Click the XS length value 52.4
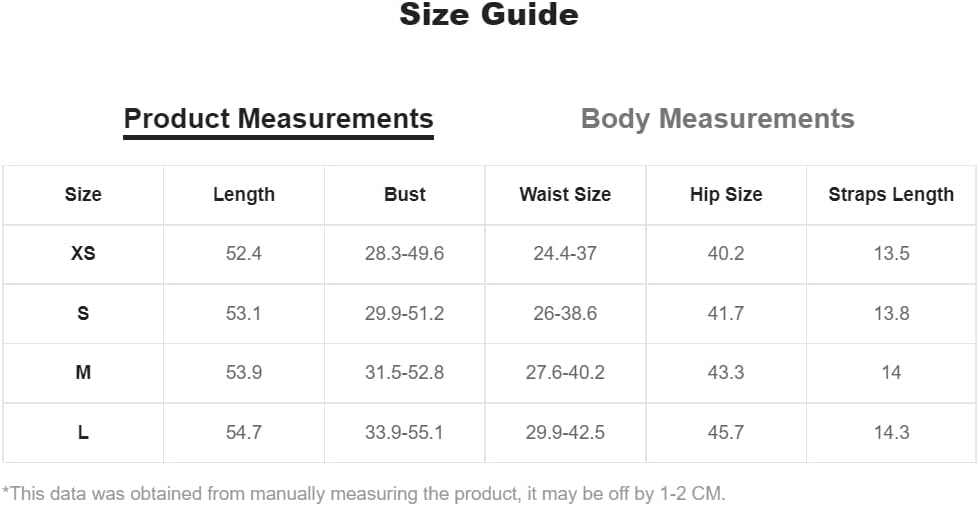979x506 pixels. [x=244, y=254]
